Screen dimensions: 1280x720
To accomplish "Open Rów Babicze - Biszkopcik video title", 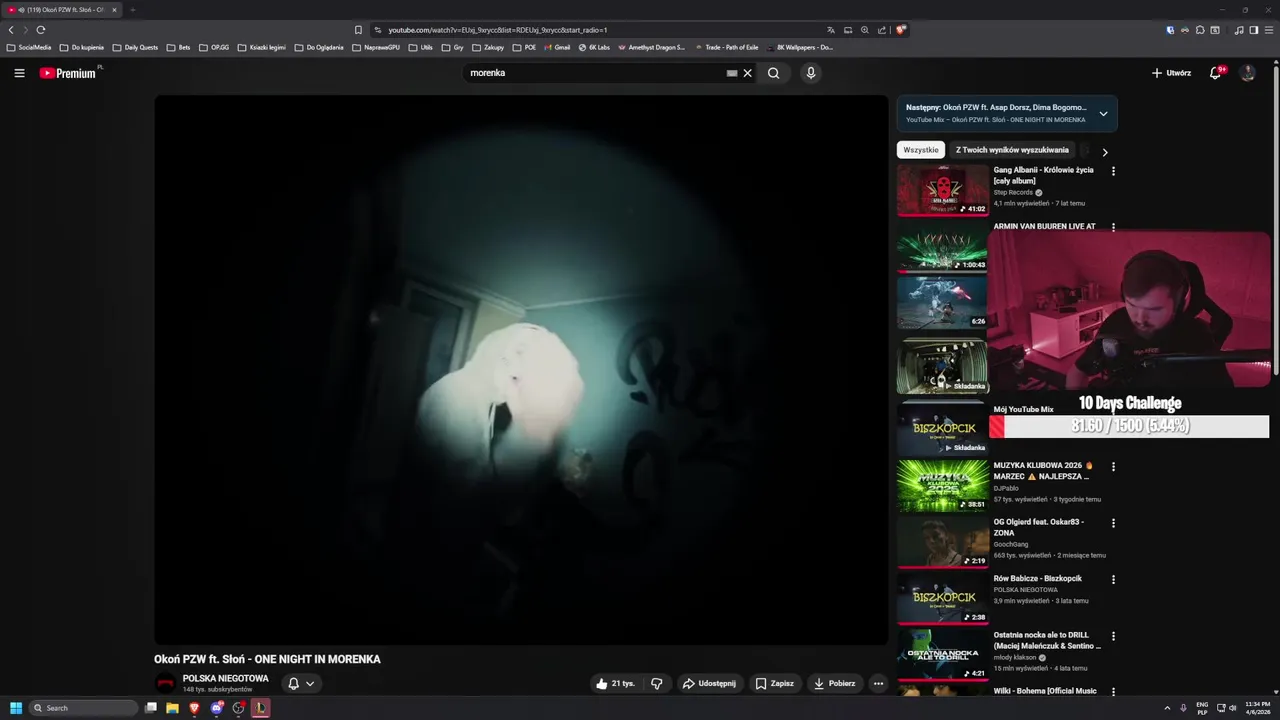I will coord(1037,579).
